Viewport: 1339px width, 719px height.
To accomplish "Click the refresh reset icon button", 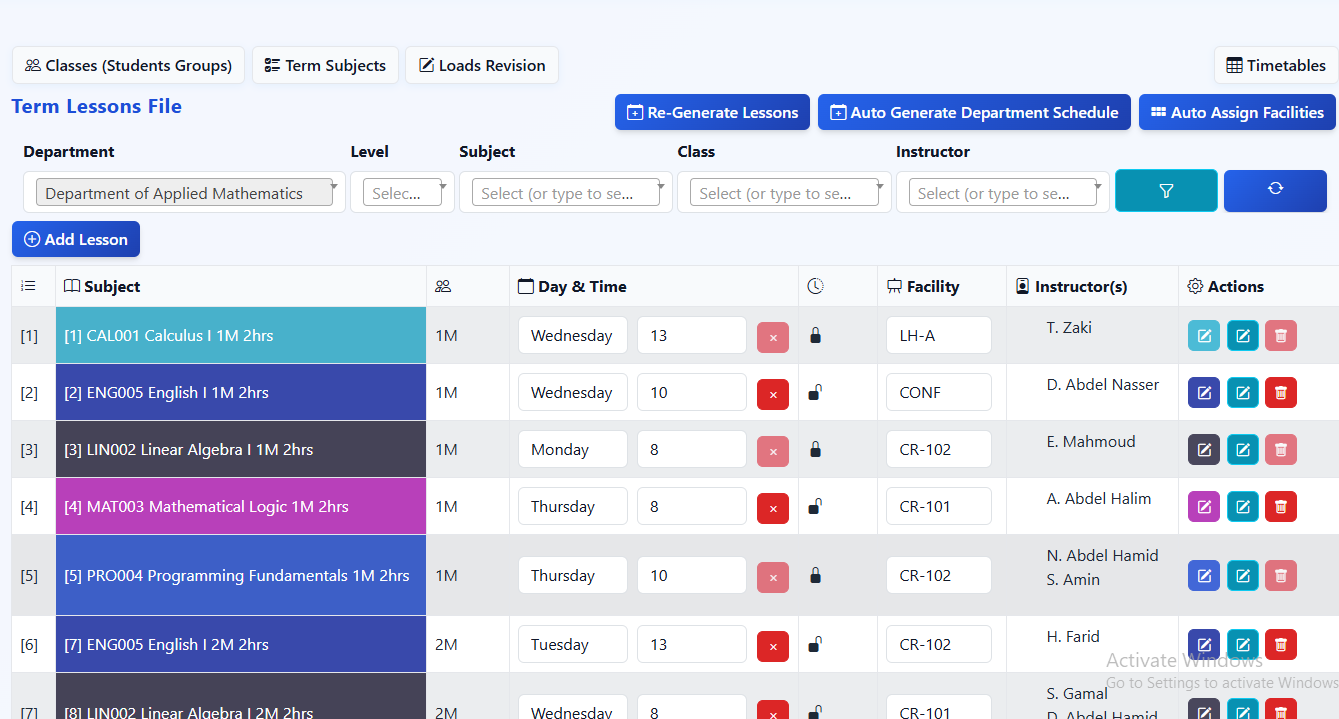I will tap(1275, 190).
